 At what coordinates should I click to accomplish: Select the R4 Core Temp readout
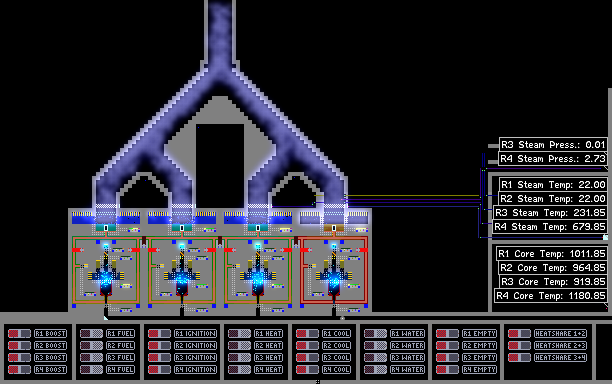[x=551, y=296]
